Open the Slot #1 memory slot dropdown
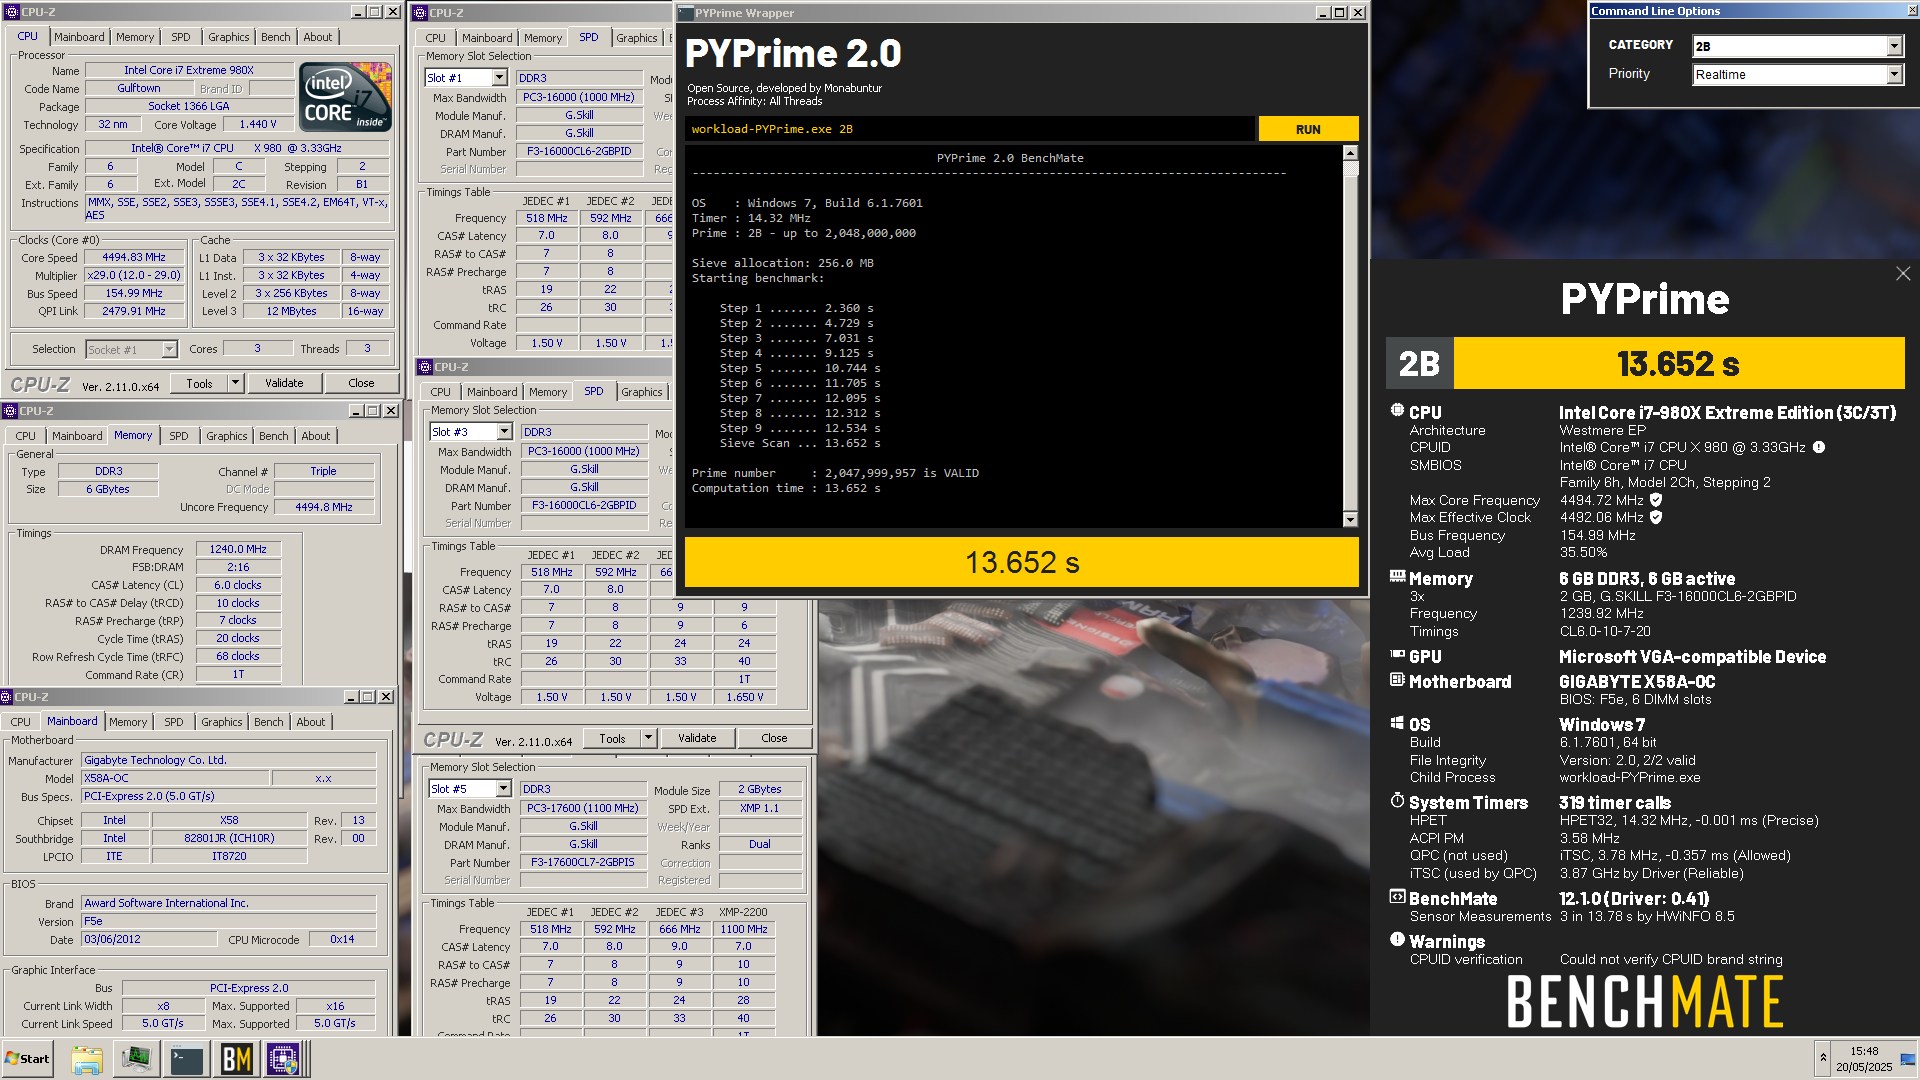 (498, 78)
